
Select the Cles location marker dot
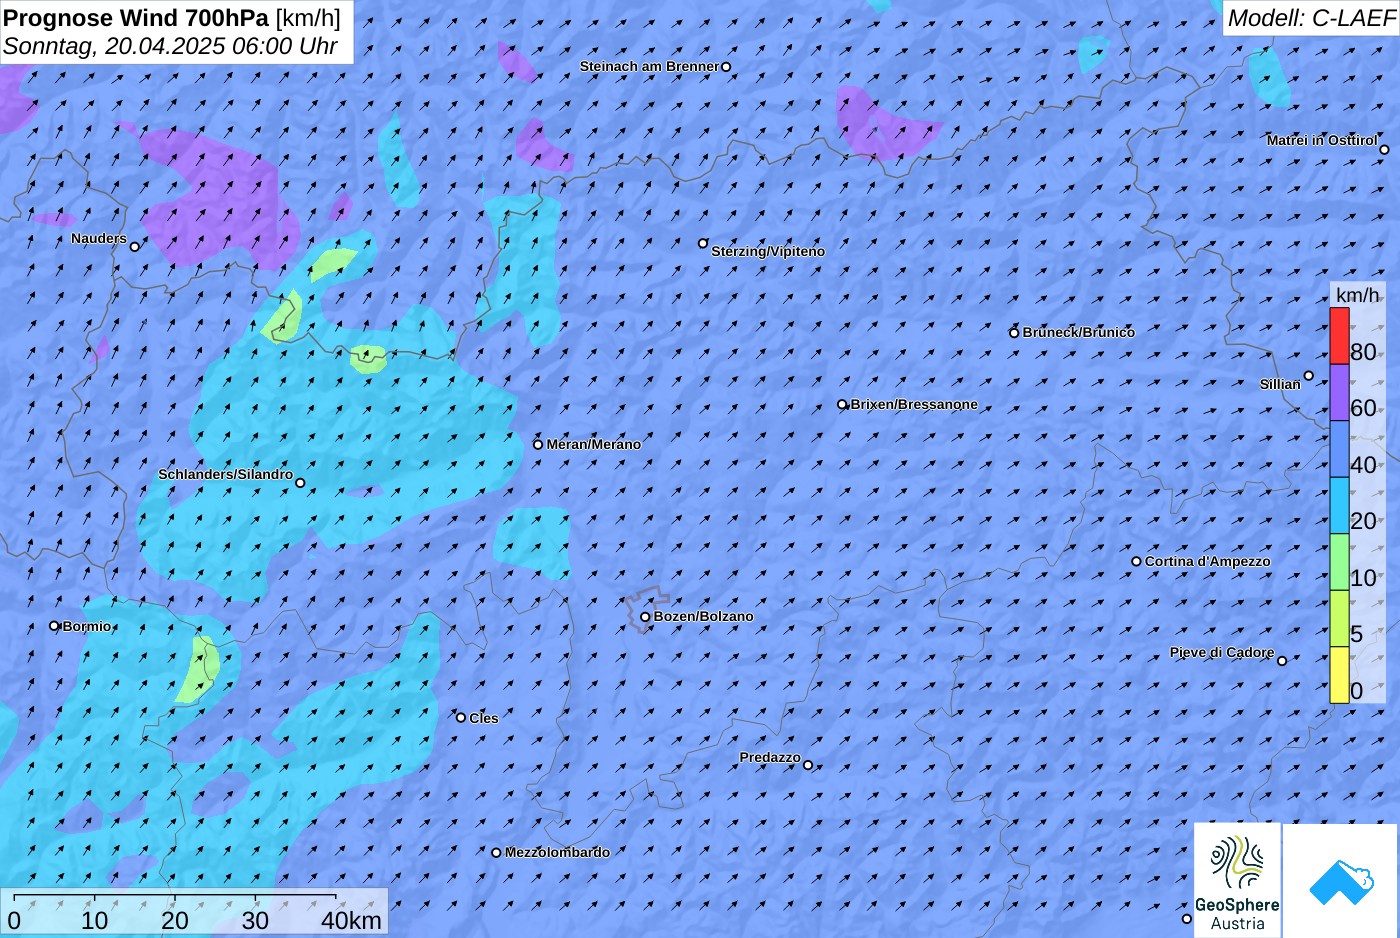point(461,717)
